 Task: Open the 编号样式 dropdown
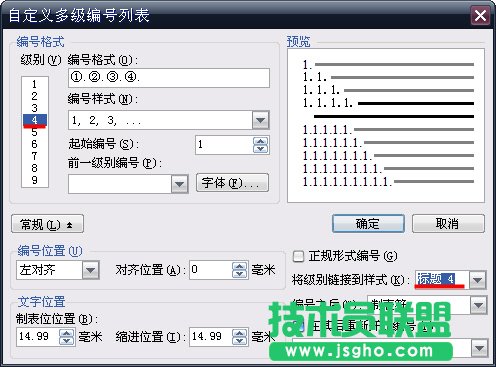coord(260,120)
